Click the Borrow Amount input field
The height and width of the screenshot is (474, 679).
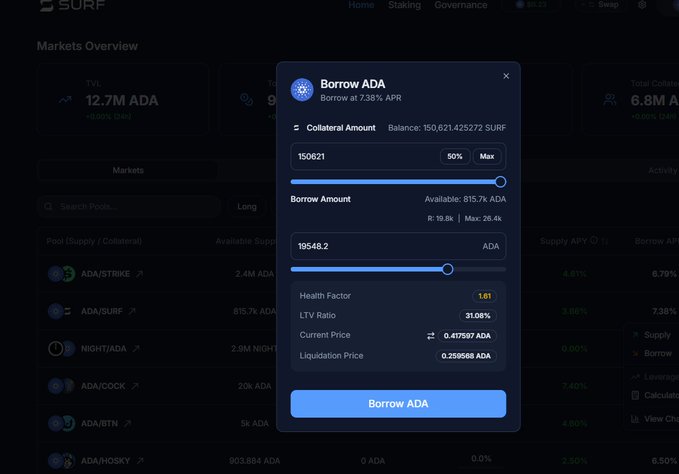click(x=398, y=246)
